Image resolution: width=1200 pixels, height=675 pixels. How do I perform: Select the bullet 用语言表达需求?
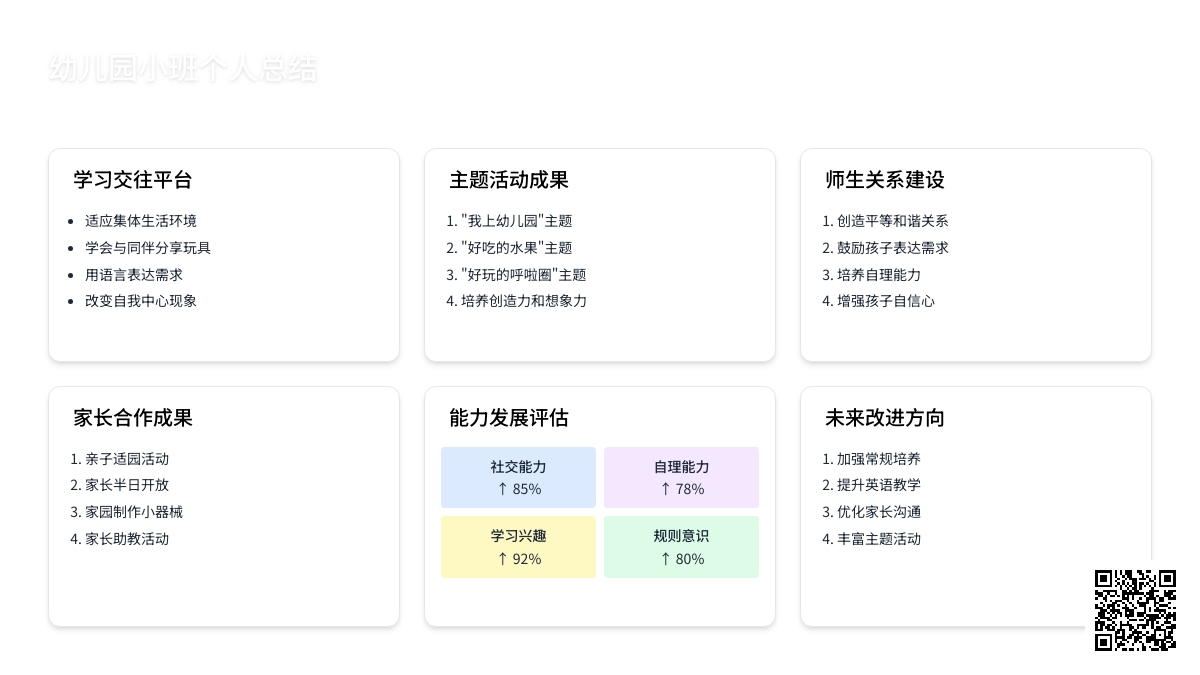[x=134, y=275]
